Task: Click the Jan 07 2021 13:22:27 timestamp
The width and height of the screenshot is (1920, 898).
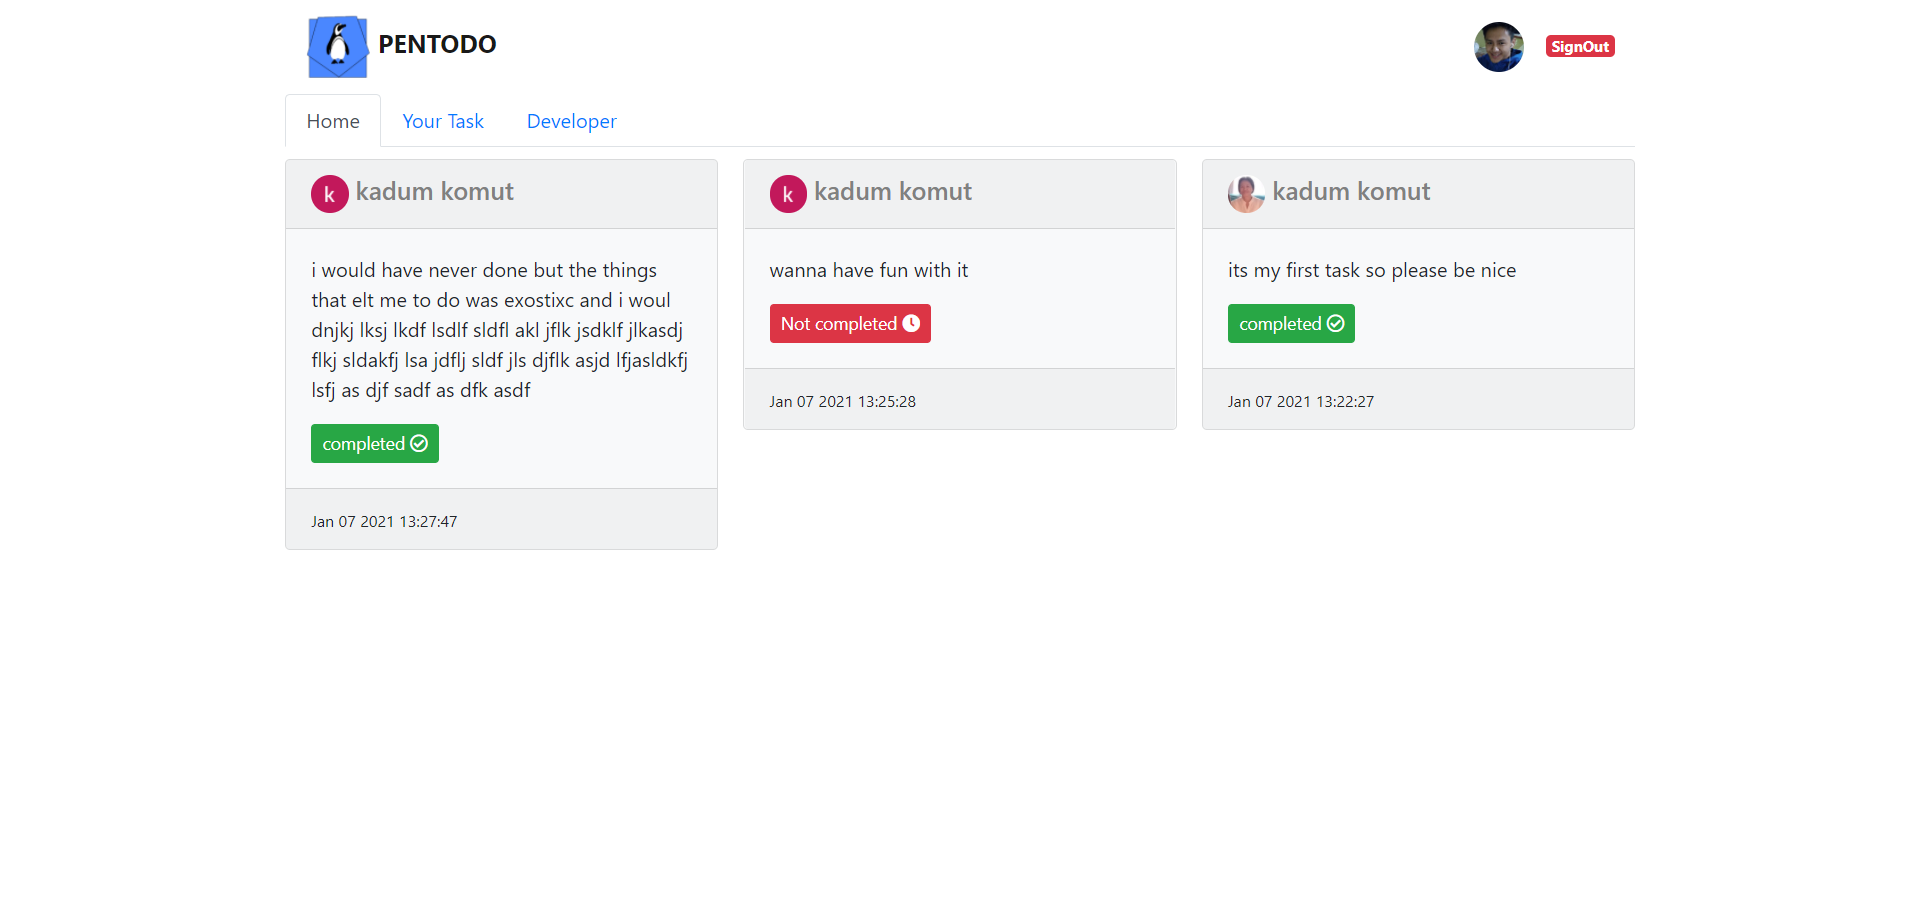Action: [1301, 401]
